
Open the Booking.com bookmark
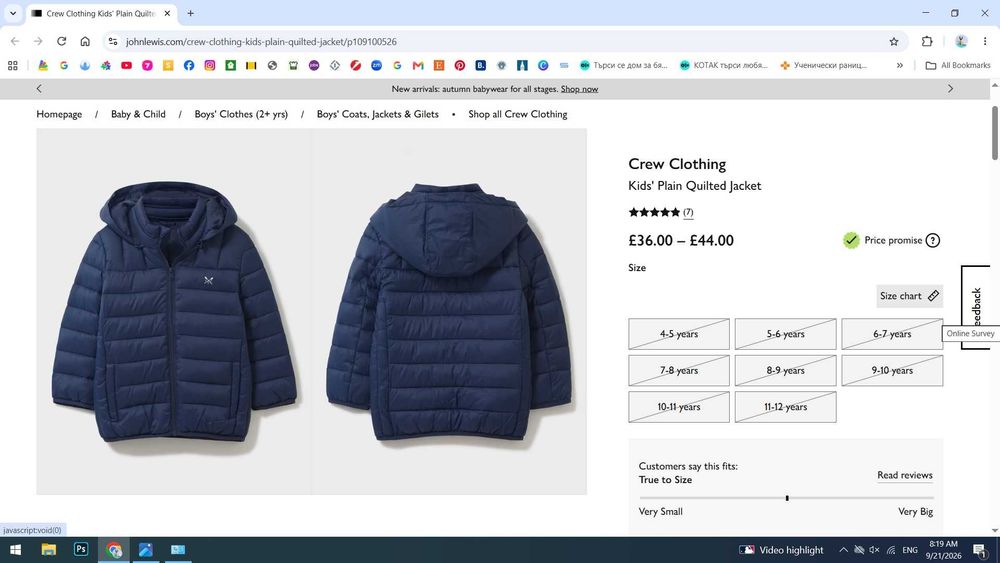(x=480, y=65)
